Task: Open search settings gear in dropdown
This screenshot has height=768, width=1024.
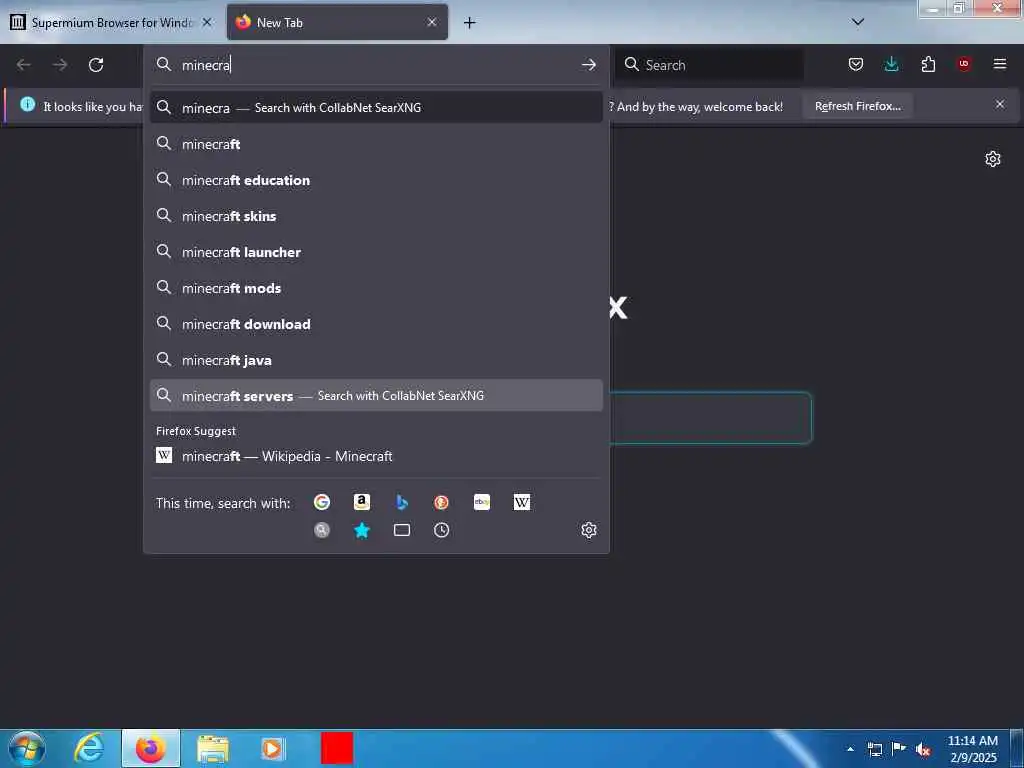Action: pos(589,530)
